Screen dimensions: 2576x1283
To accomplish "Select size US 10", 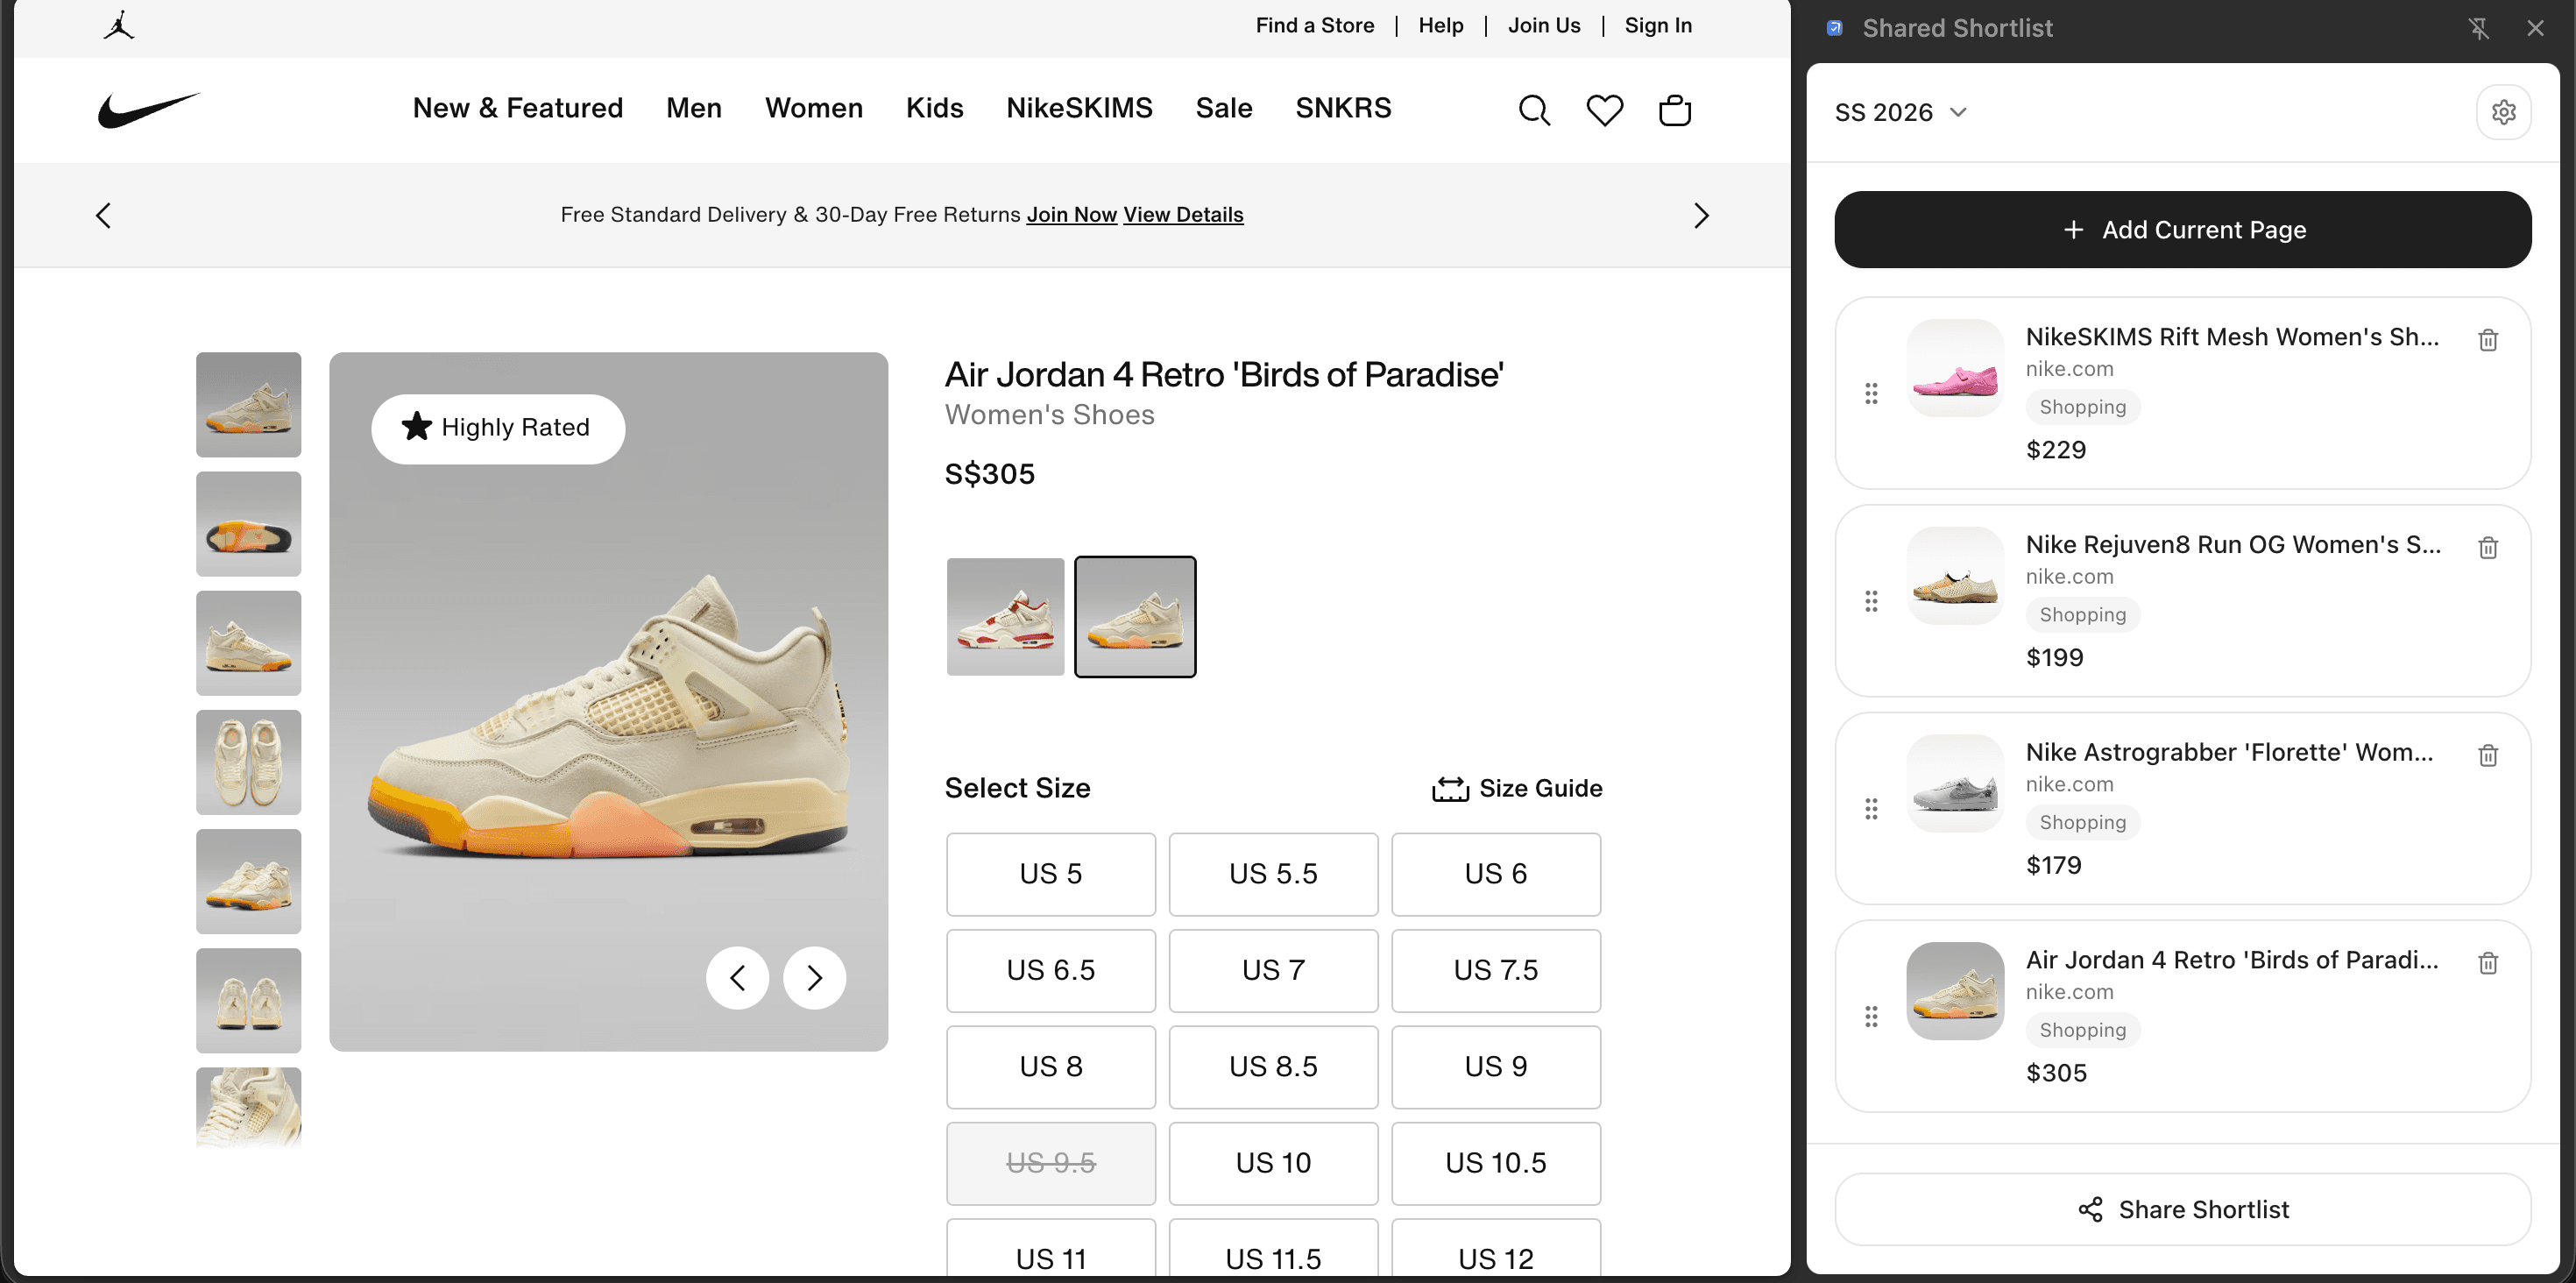I will pos(1273,1163).
